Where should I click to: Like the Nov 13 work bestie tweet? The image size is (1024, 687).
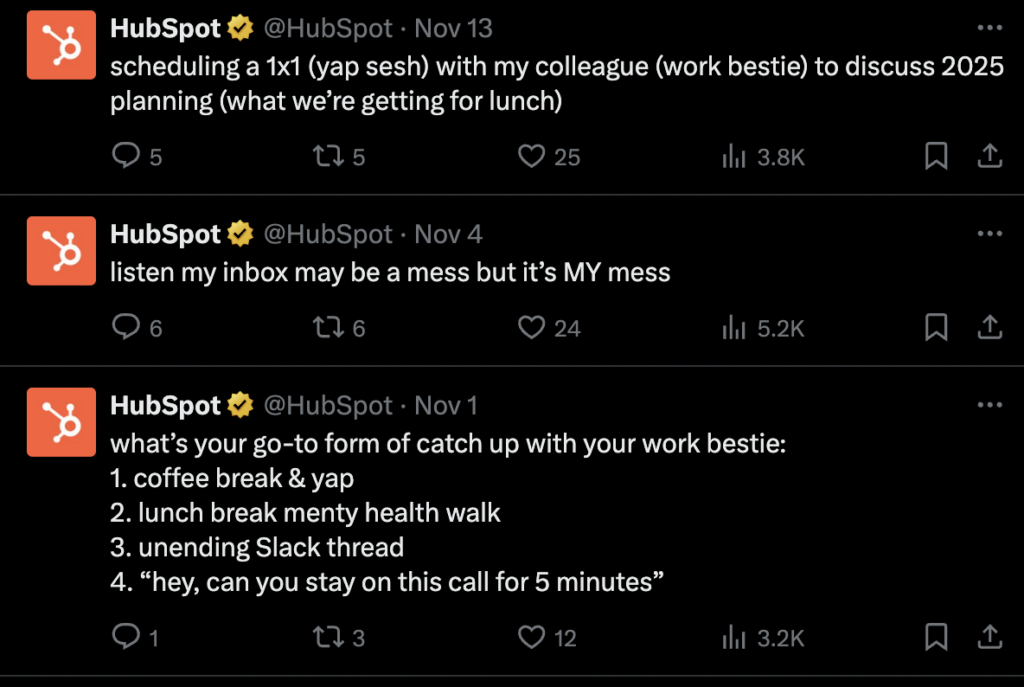(x=532, y=157)
